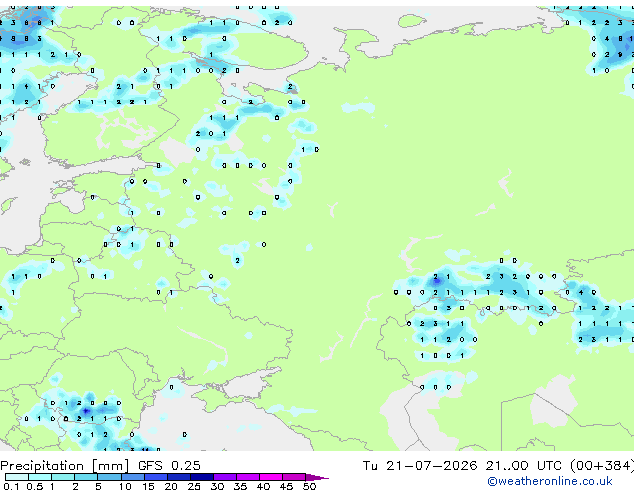Image resolution: width=634 pixels, height=490 pixels.
Task: Select the 15–20 mm legend color swatch
Action: (156, 477)
